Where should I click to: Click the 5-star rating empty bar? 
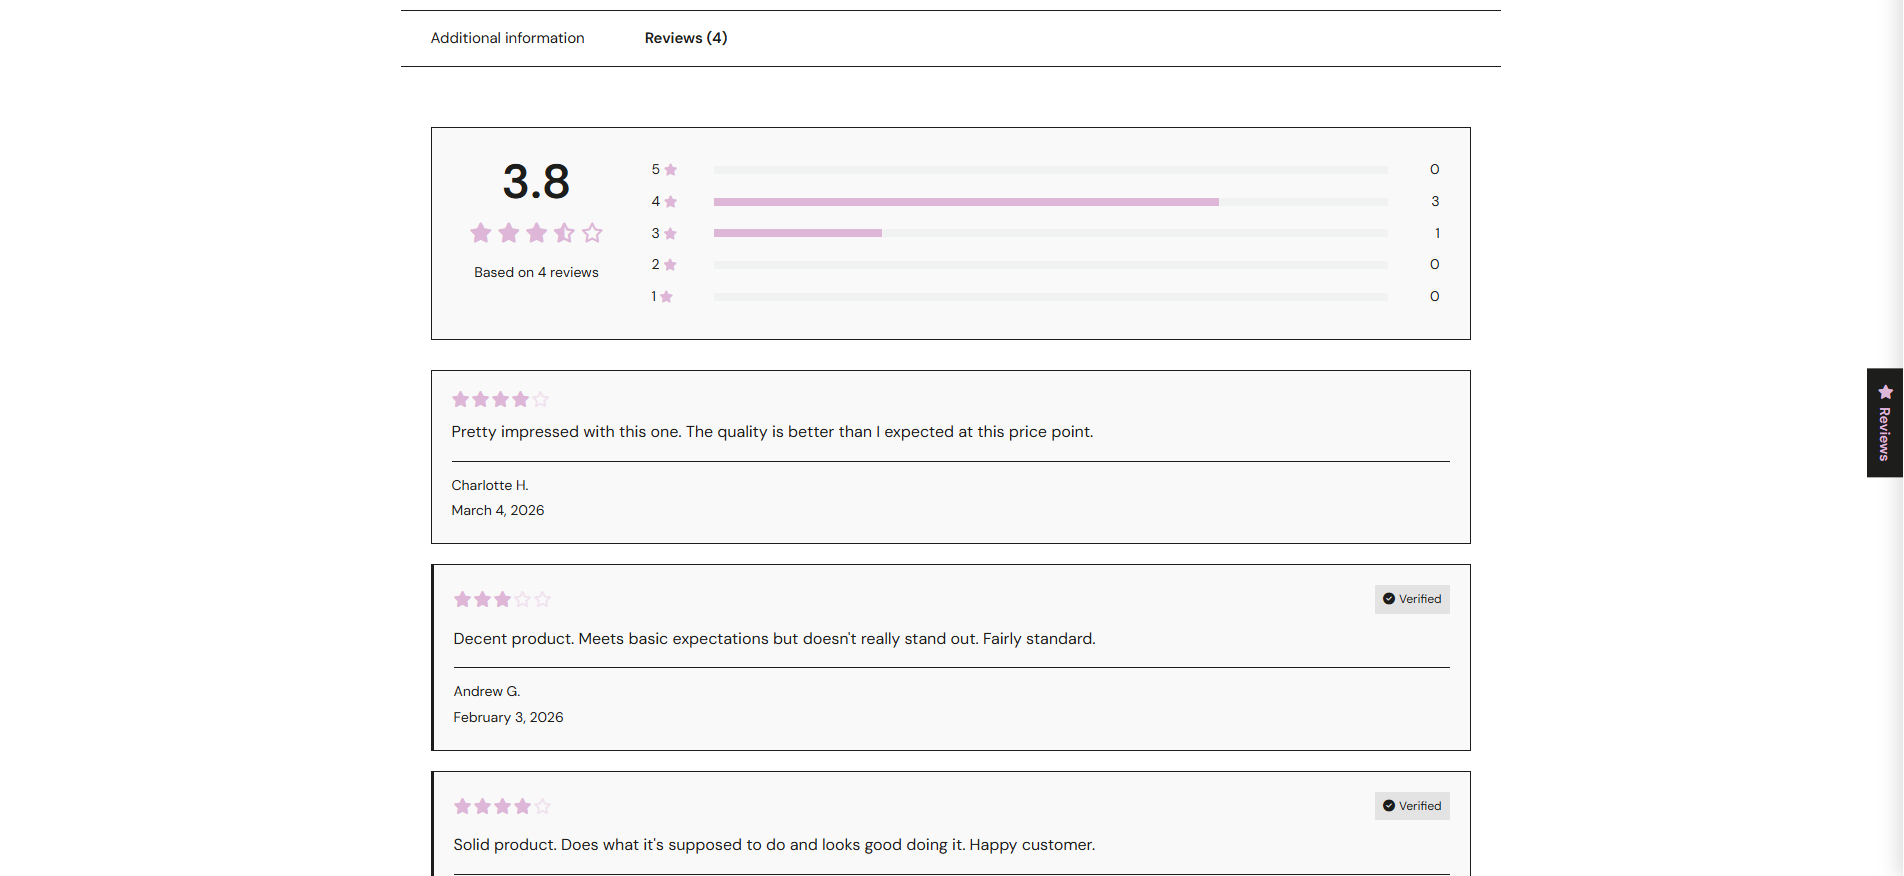pyautogui.click(x=1050, y=170)
